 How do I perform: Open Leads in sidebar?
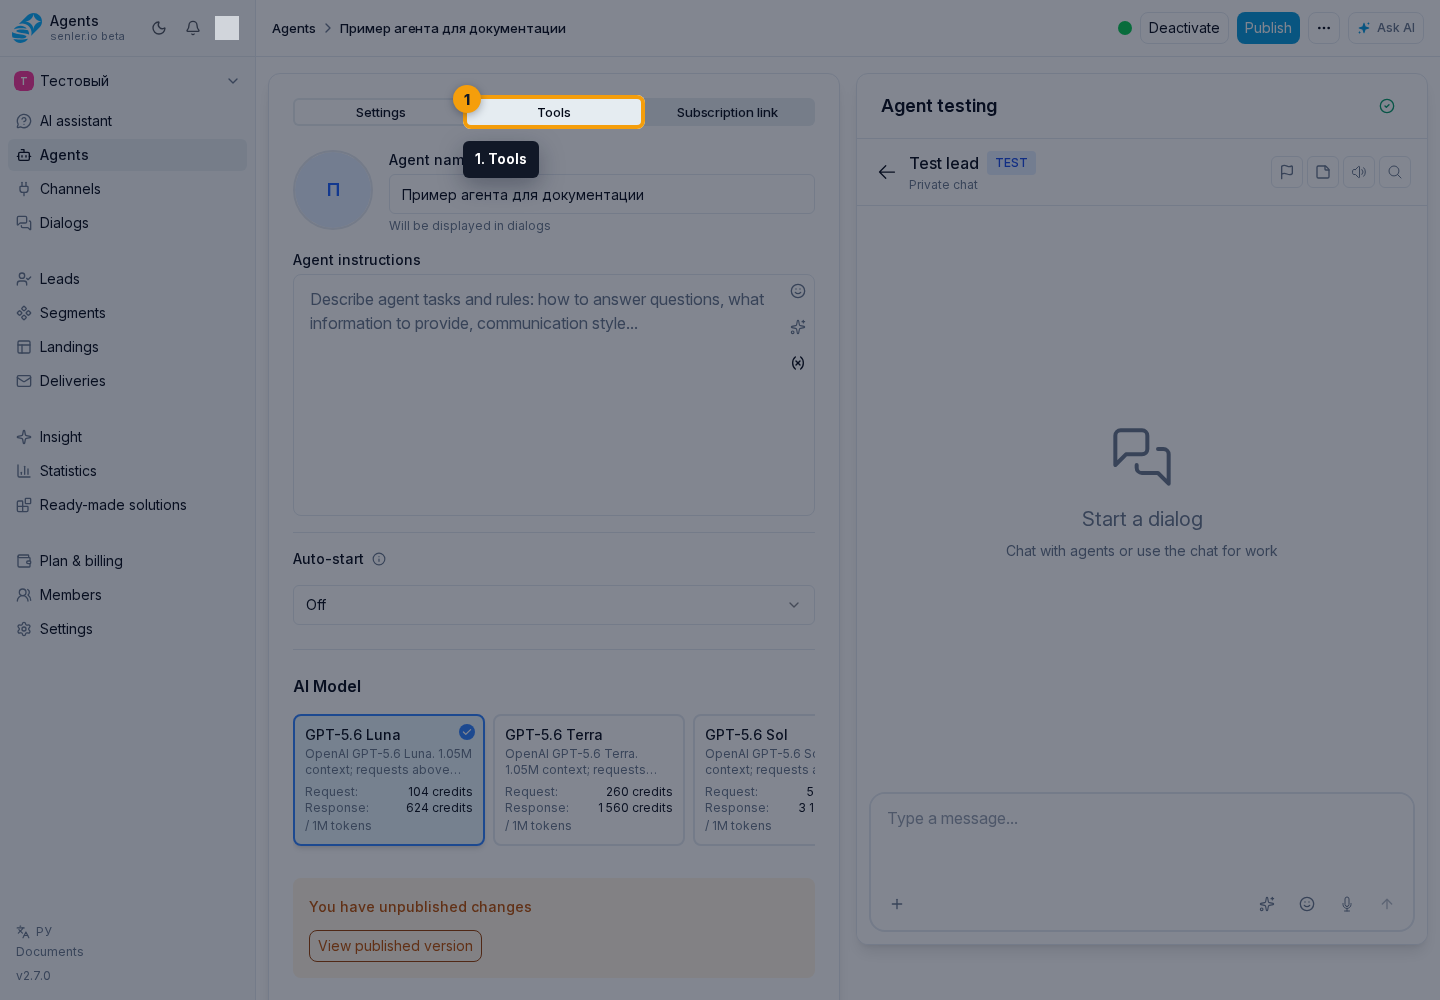(x=127, y=279)
